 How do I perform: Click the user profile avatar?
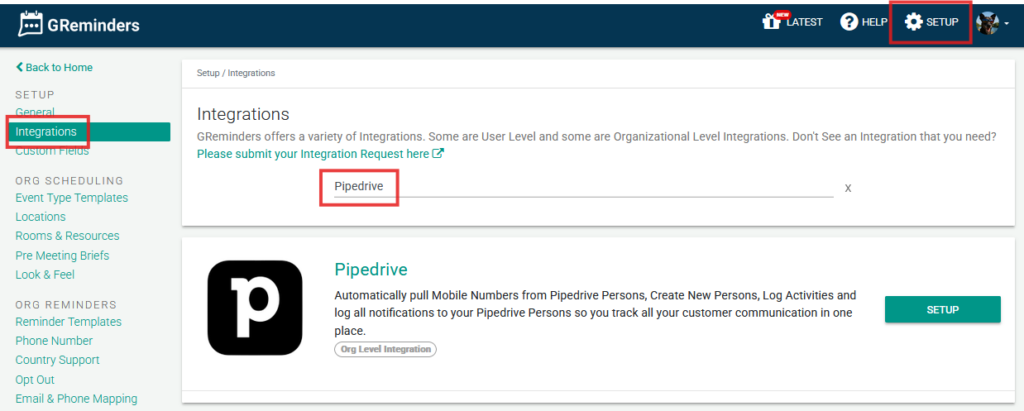click(x=987, y=23)
